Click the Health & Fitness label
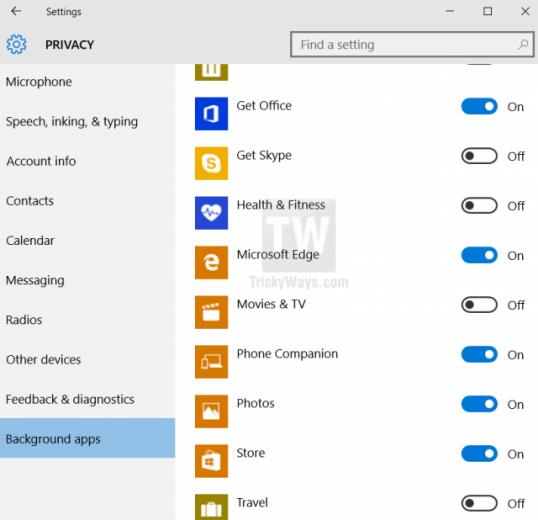Screen dimensions: 538x520 pos(281,205)
